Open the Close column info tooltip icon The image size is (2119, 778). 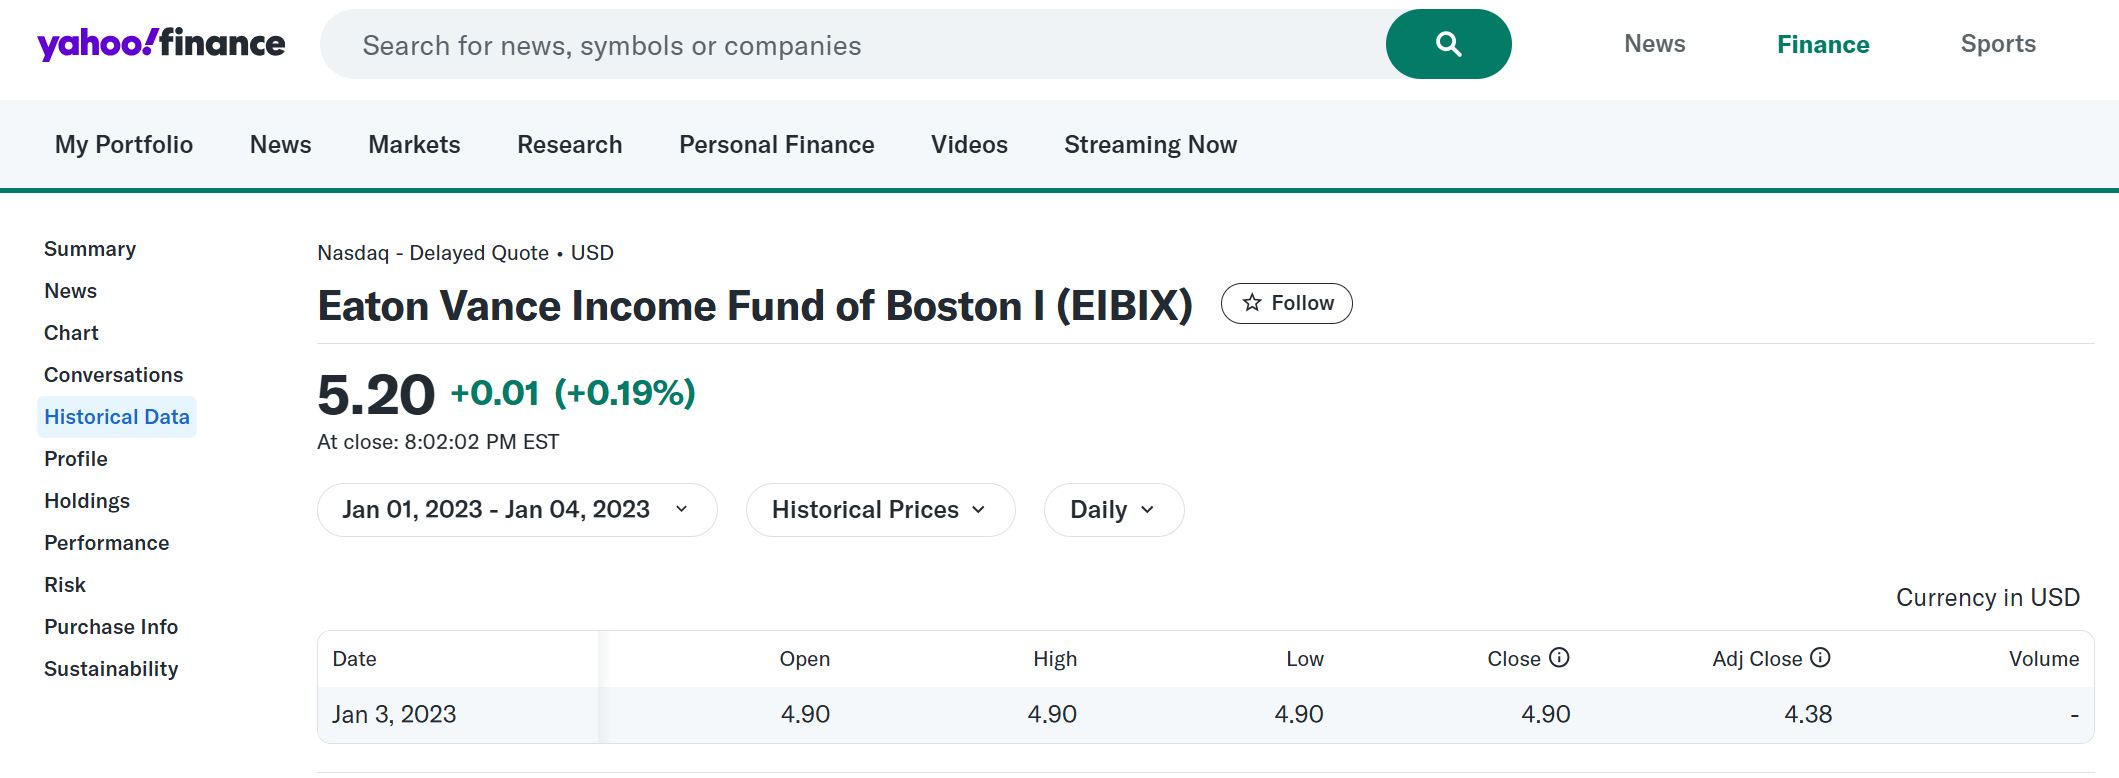click(x=1559, y=657)
